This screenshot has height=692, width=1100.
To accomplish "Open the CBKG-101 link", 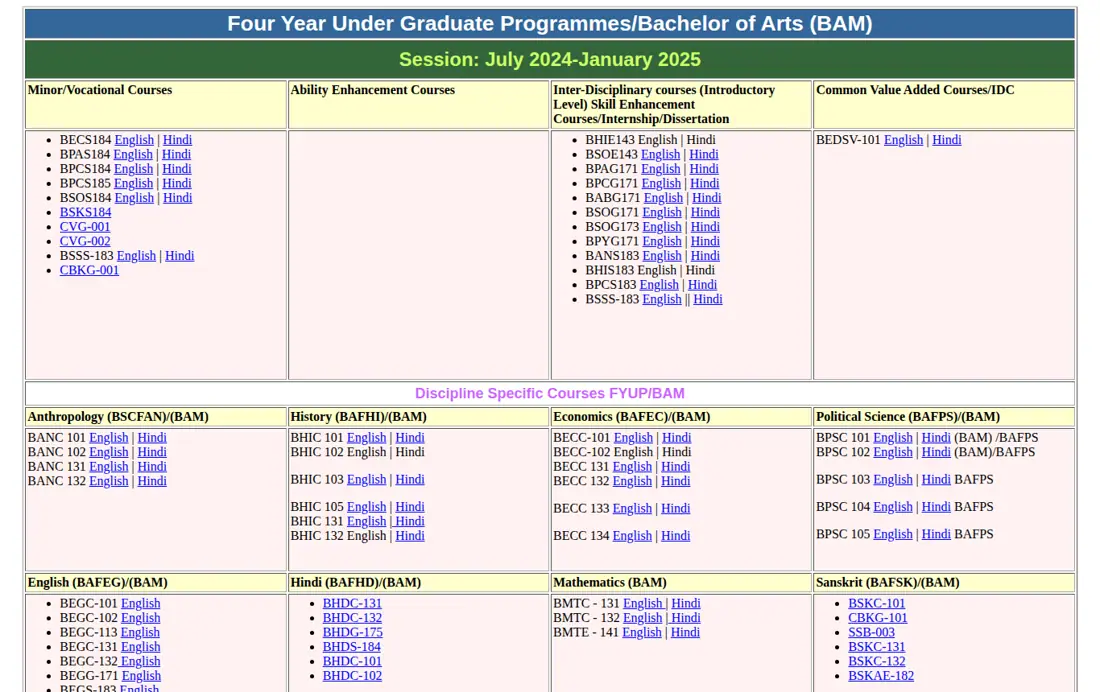I will (878, 618).
